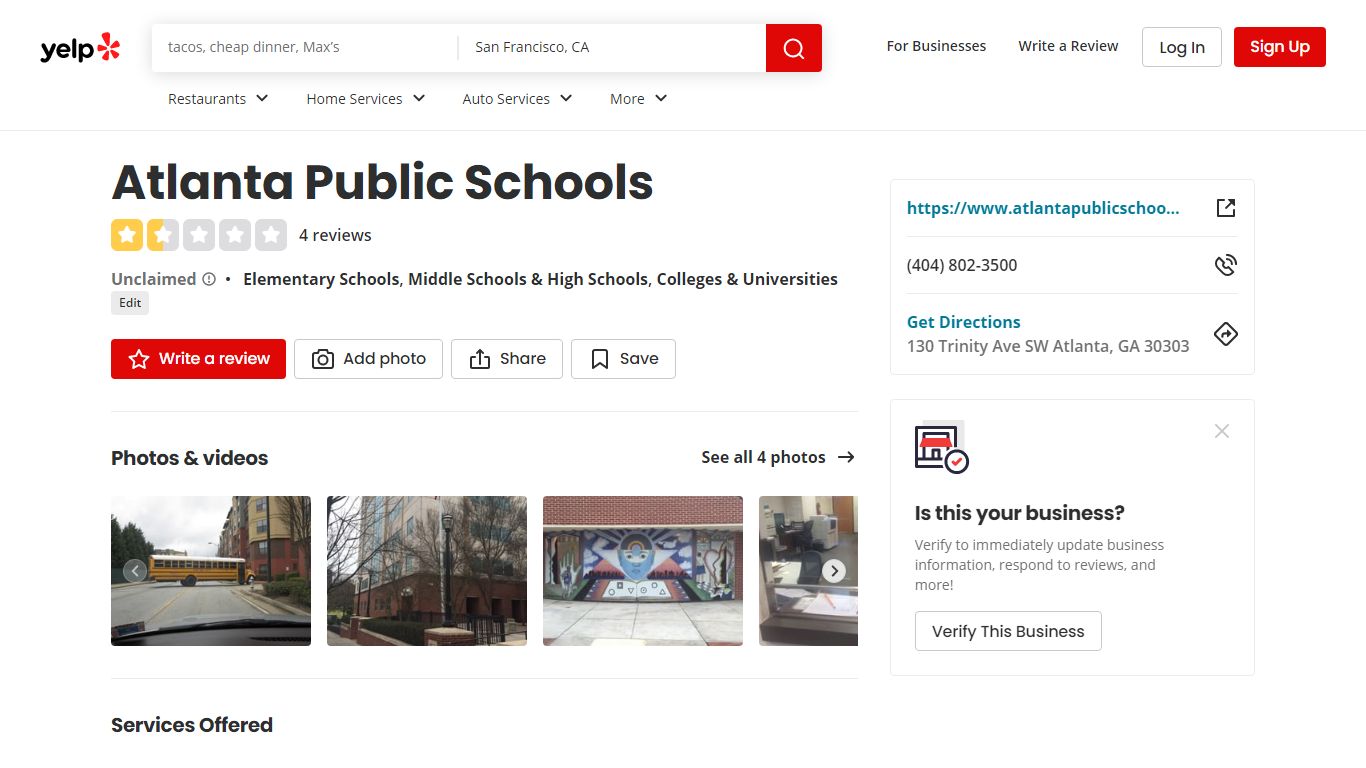Image resolution: width=1366 pixels, height=768 pixels.
Task: Open the For Businesses link
Action: pos(936,46)
